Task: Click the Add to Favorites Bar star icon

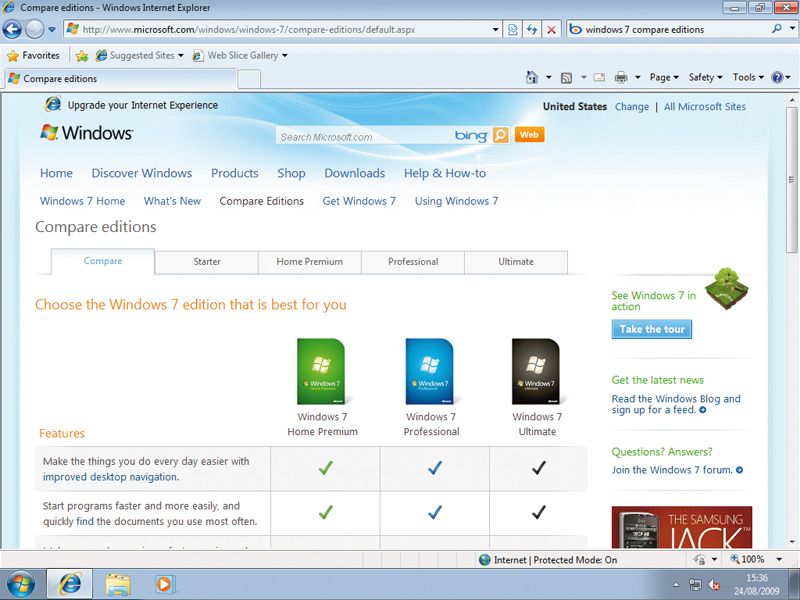Action: (x=82, y=56)
